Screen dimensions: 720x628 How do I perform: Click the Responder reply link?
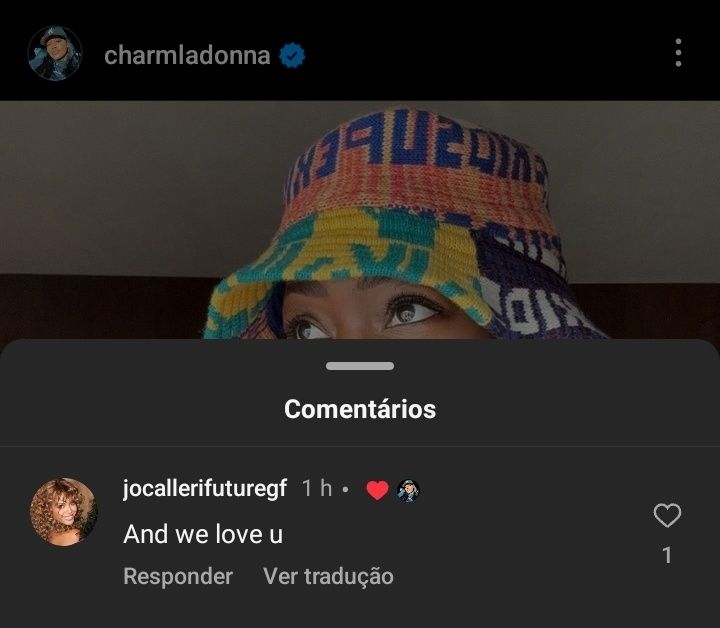(x=178, y=576)
